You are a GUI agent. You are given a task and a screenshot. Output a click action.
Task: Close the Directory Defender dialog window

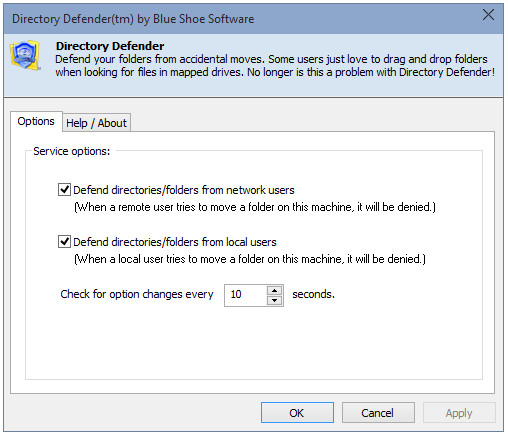(488, 15)
